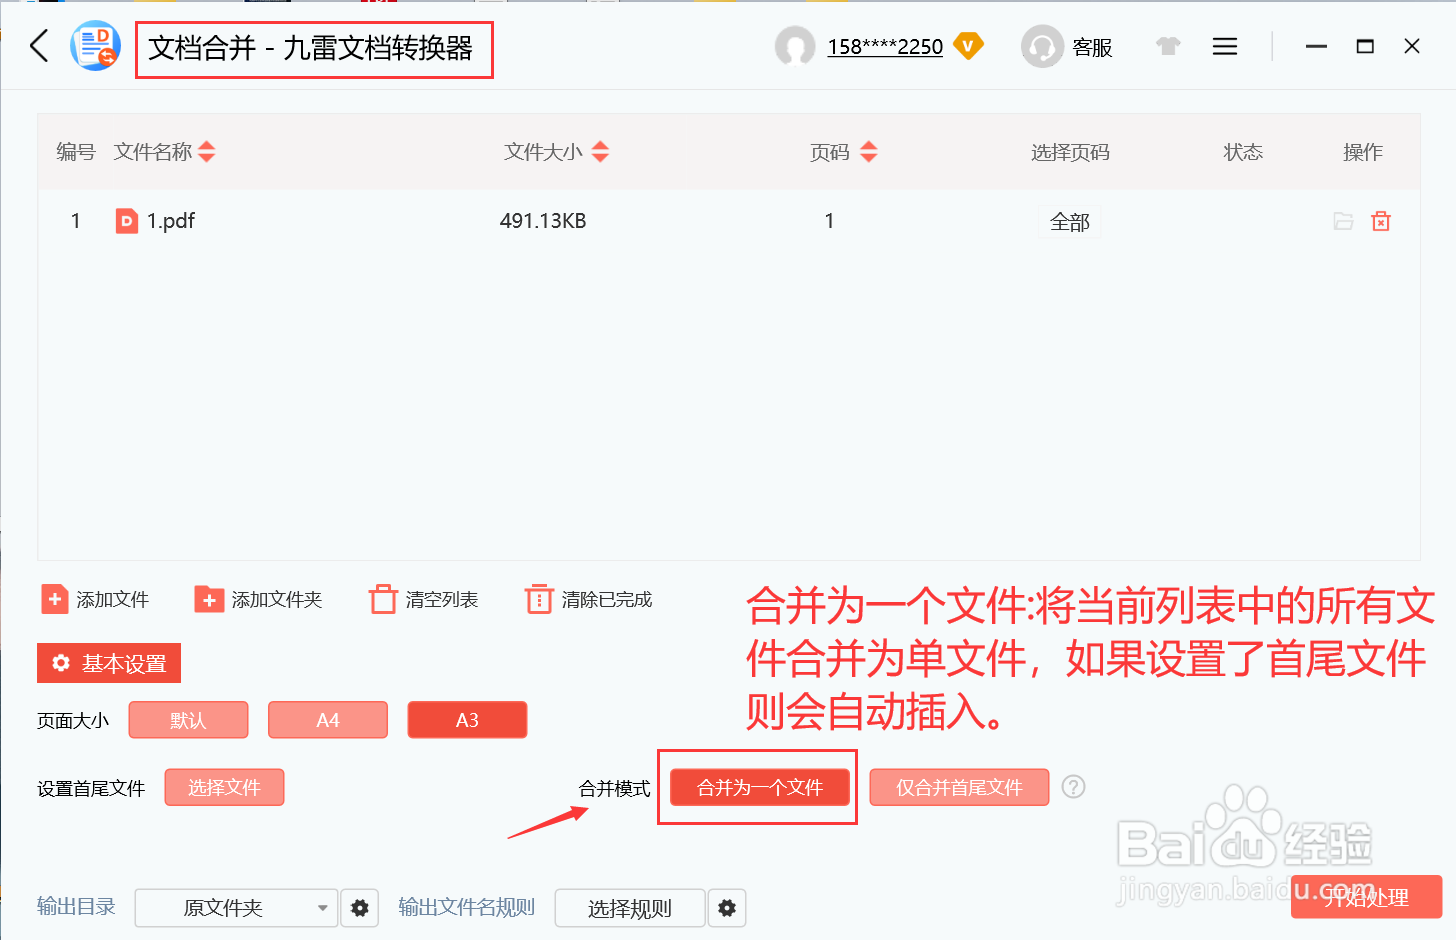The height and width of the screenshot is (940, 1456).
Task: Click 选择文件 for head-tail file
Action: pos(224,787)
